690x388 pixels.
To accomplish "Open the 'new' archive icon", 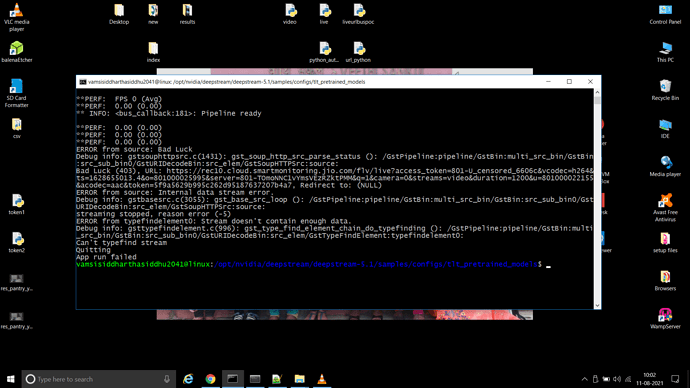I will (x=153, y=14).
